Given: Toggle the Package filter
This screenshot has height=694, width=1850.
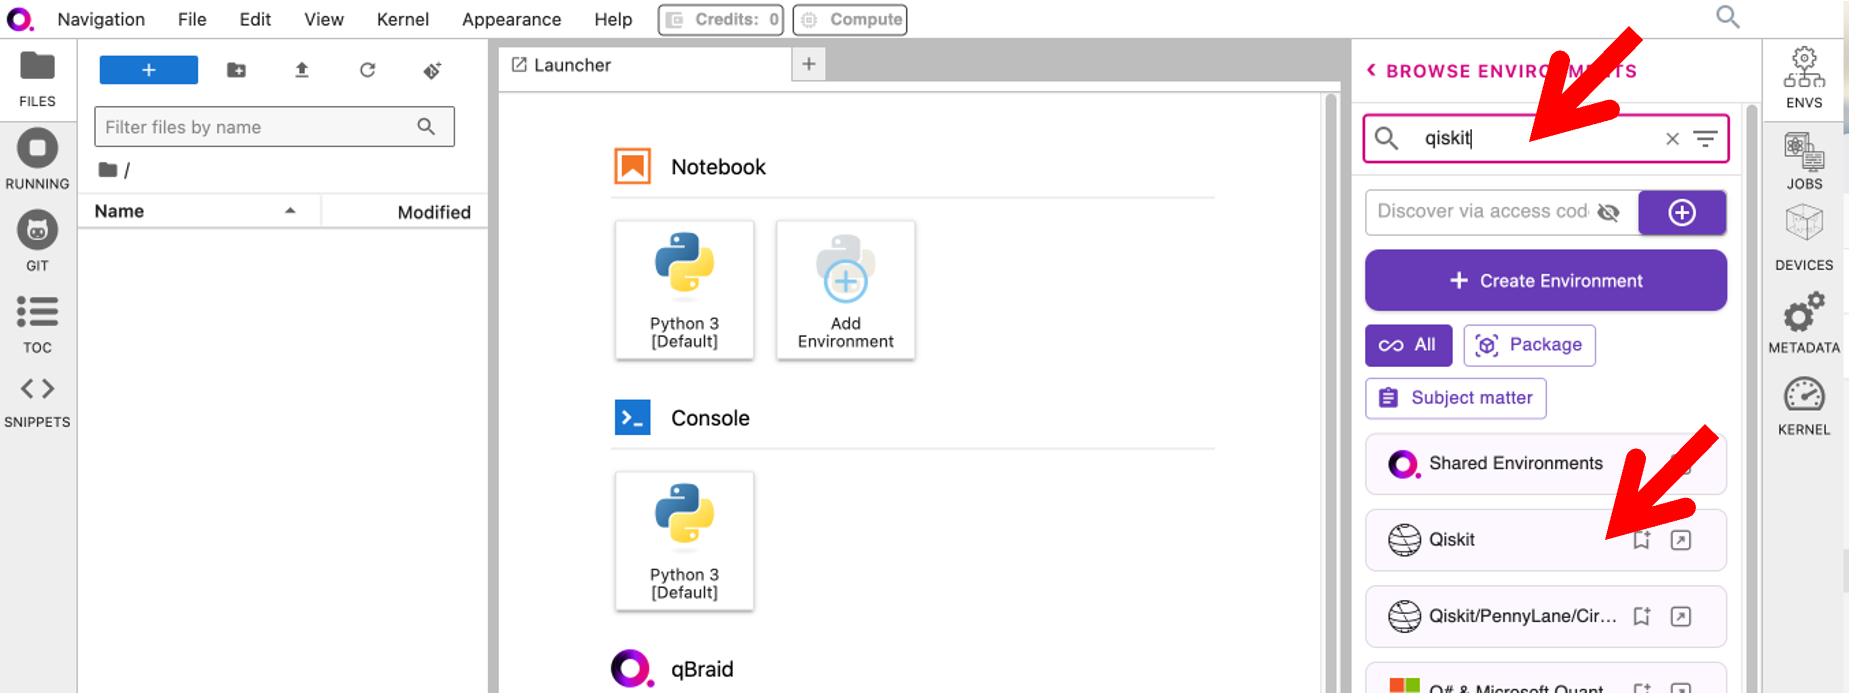Looking at the screenshot, I should pyautogui.click(x=1529, y=345).
